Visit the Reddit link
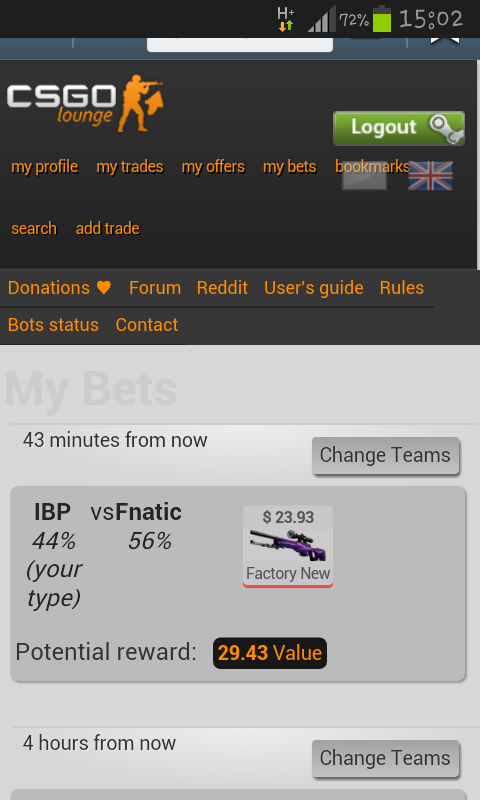 pyautogui.click(x=222, y=288)
